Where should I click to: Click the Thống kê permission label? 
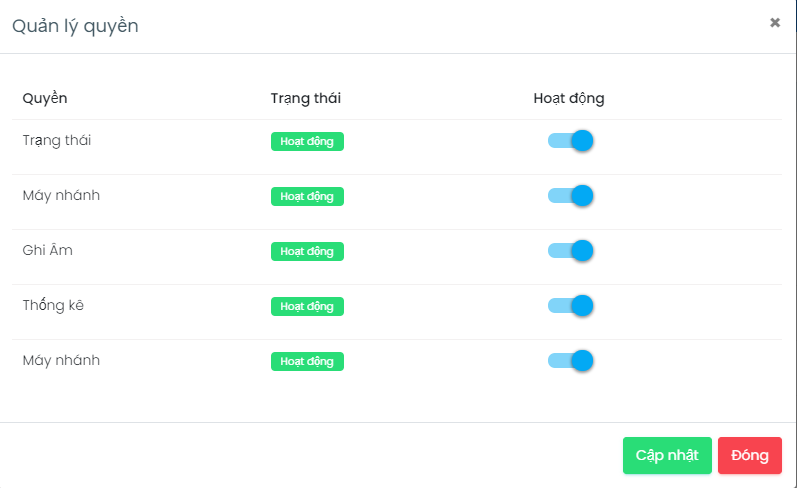53,305
